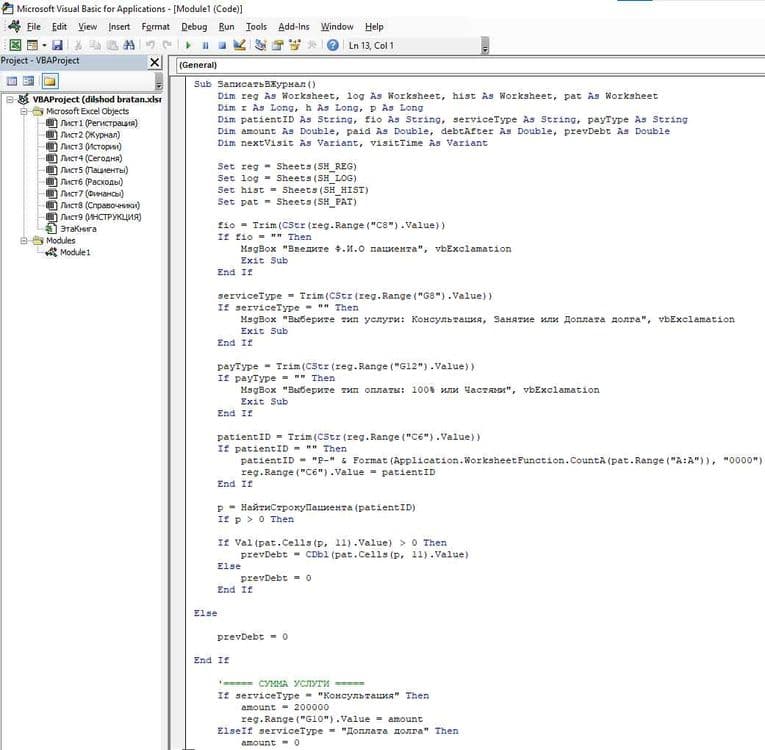The image size is (765, 750).
Task: Click Insert UserForm toolbar icon
Action: pyautogui.click(x=32, y=45)
